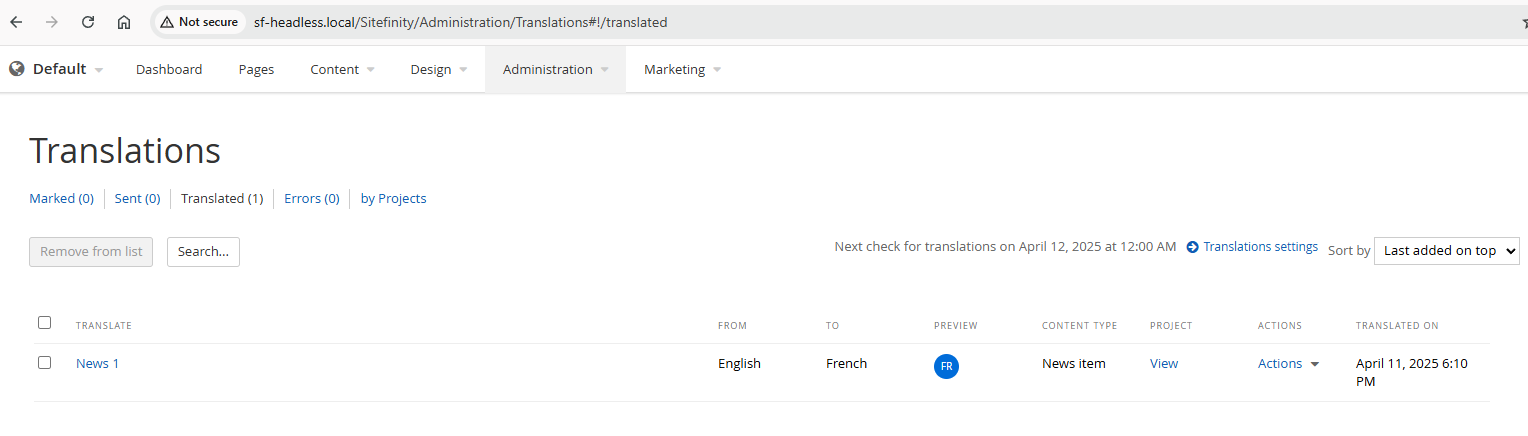Screen dimensions: 1528x436
Task: Open the Translations settings link
Action: pyautogui.click(x=1260, y=247)
